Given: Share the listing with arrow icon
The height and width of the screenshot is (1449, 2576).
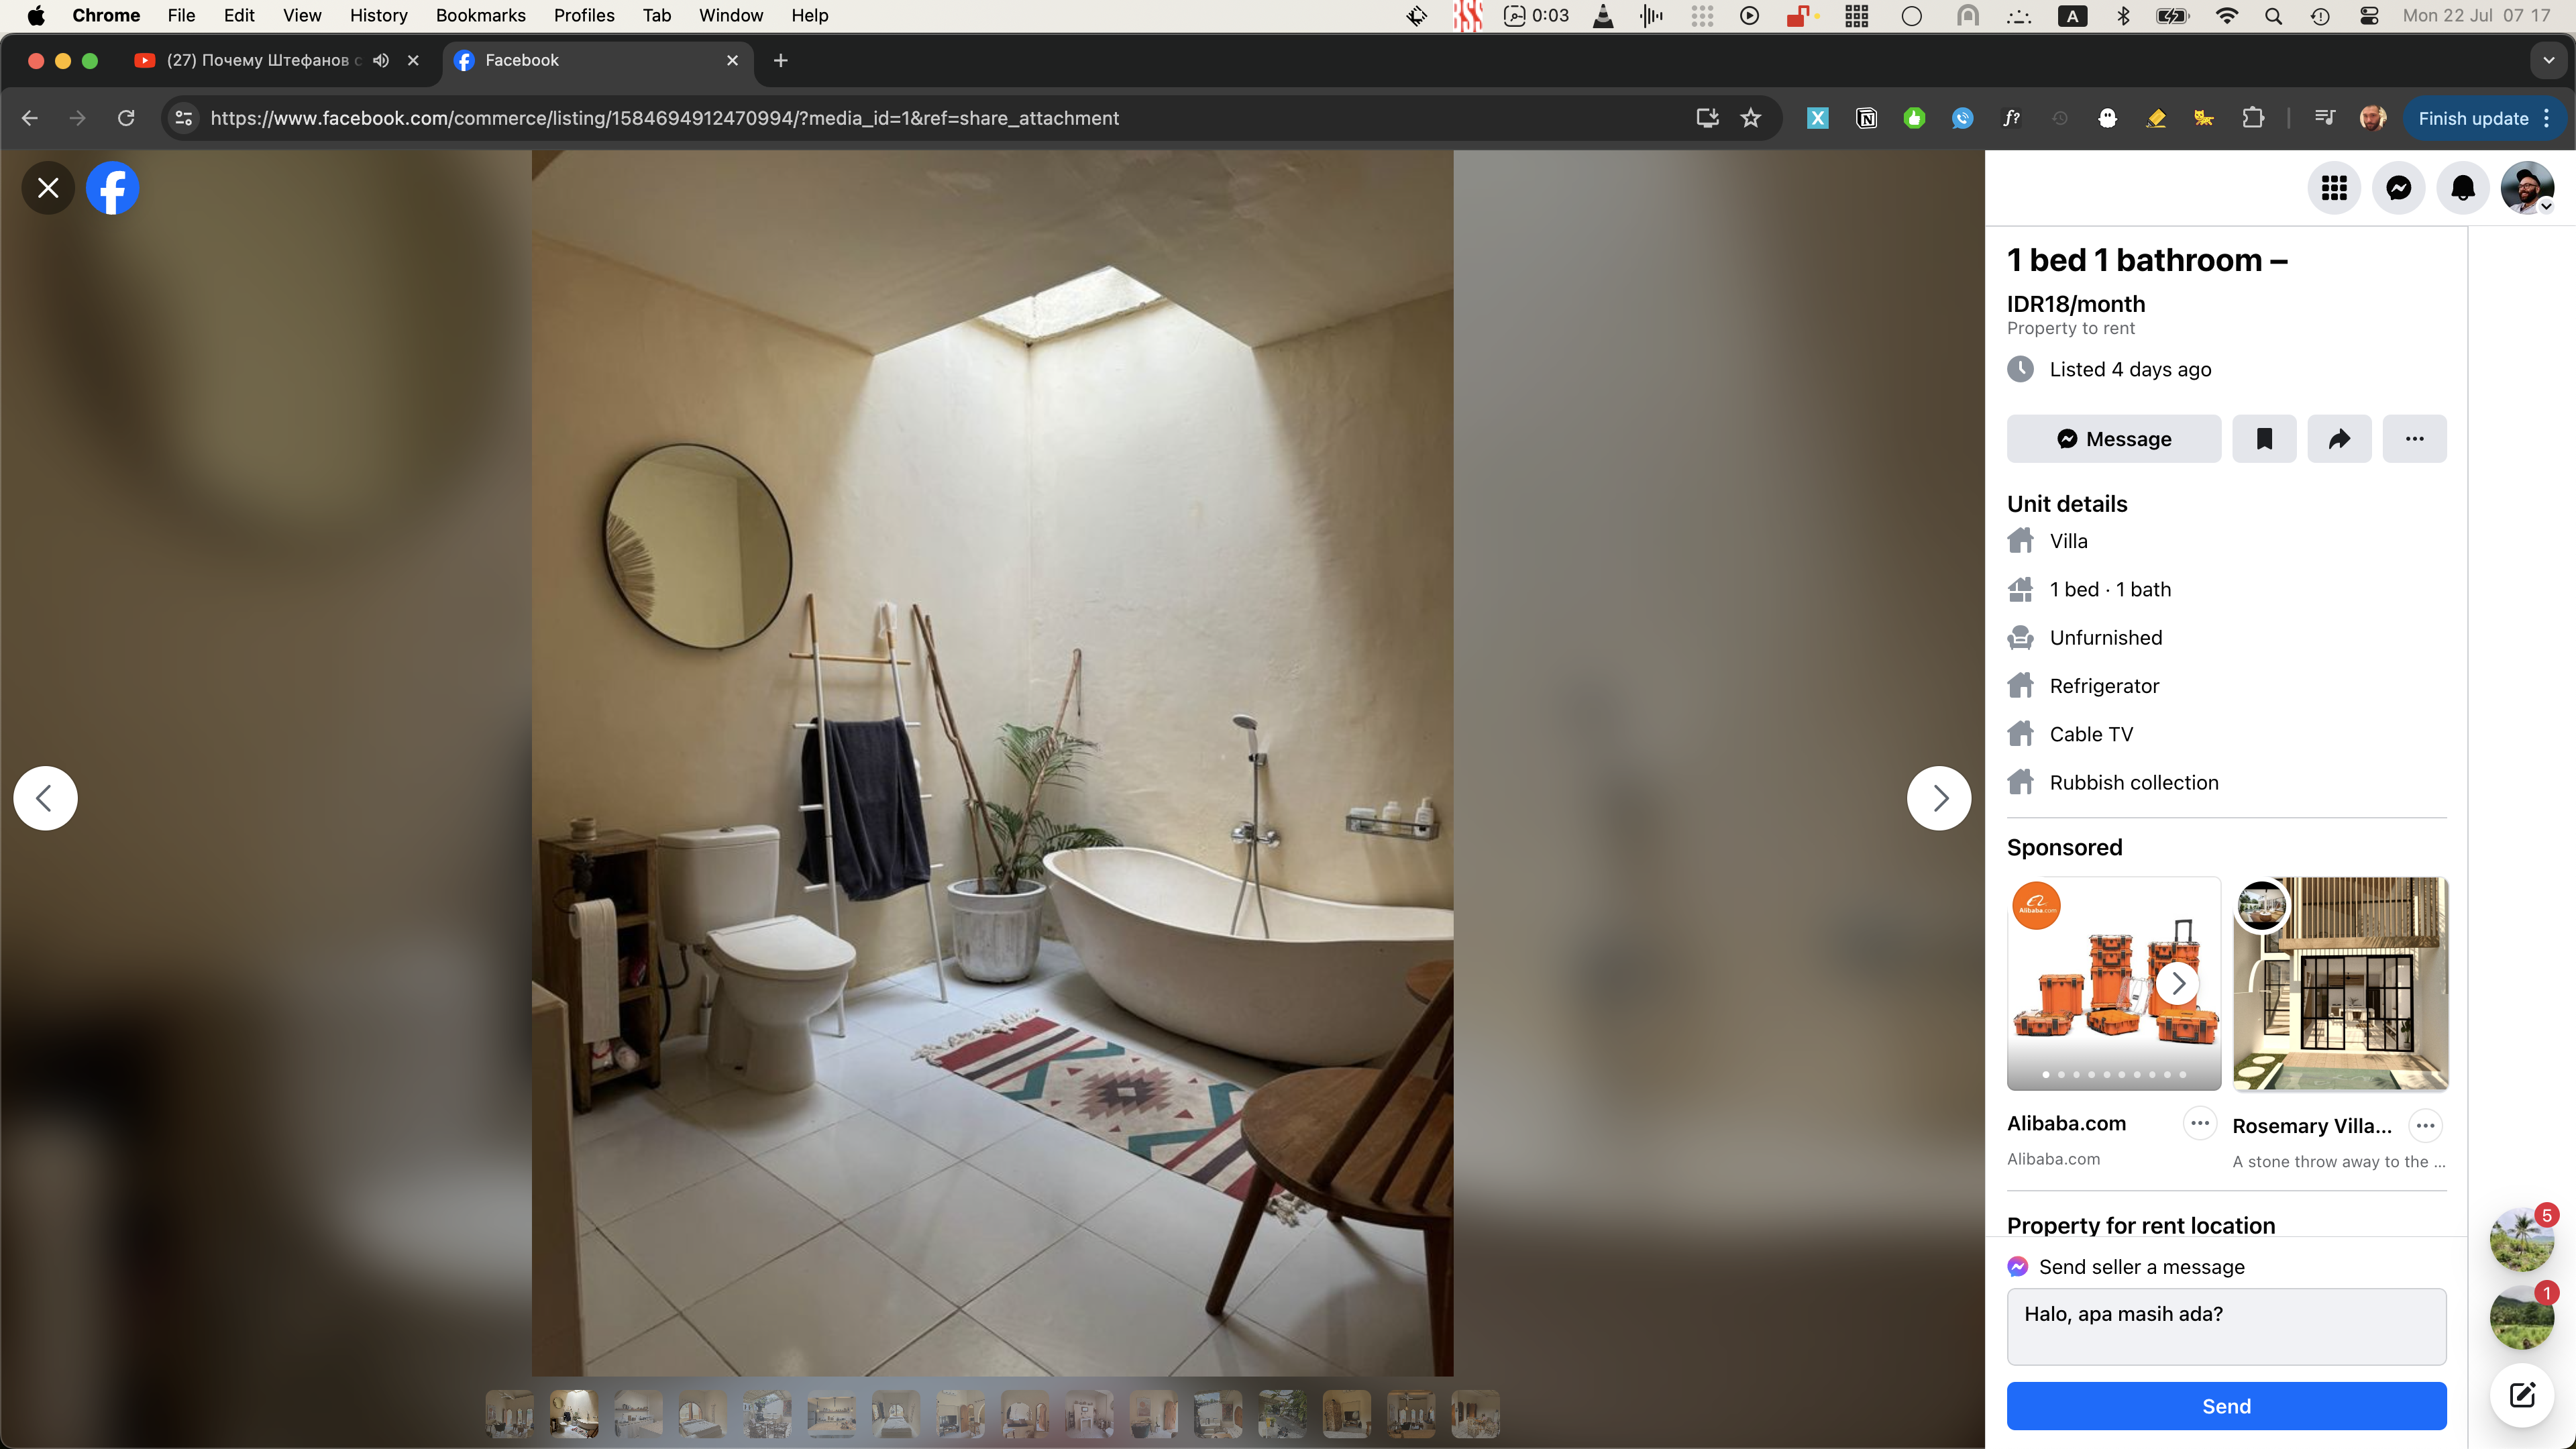Looking at the screenshot, I should pos(2339,439).
